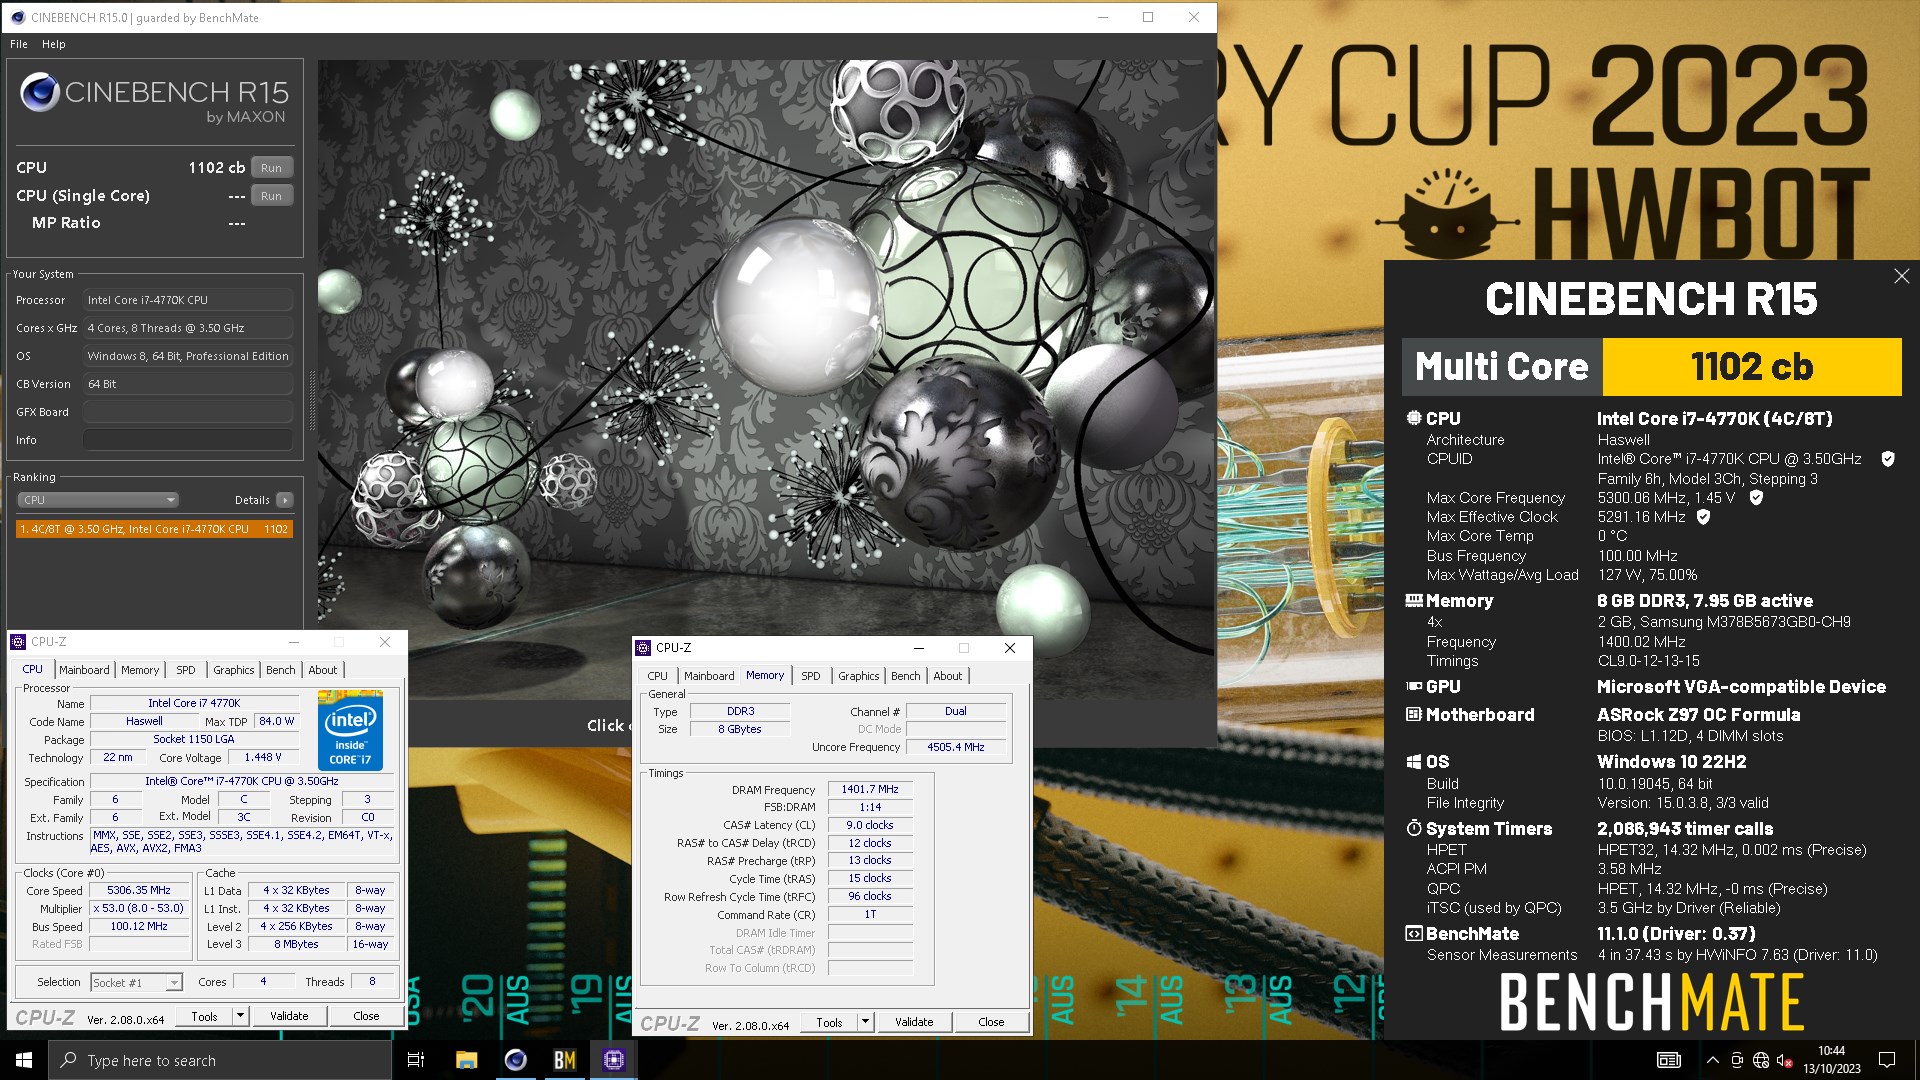The height and width of the screenshot is (1080, 1920).
Task: Click the verified shield next to CPUID
Action: (1888, 459)
